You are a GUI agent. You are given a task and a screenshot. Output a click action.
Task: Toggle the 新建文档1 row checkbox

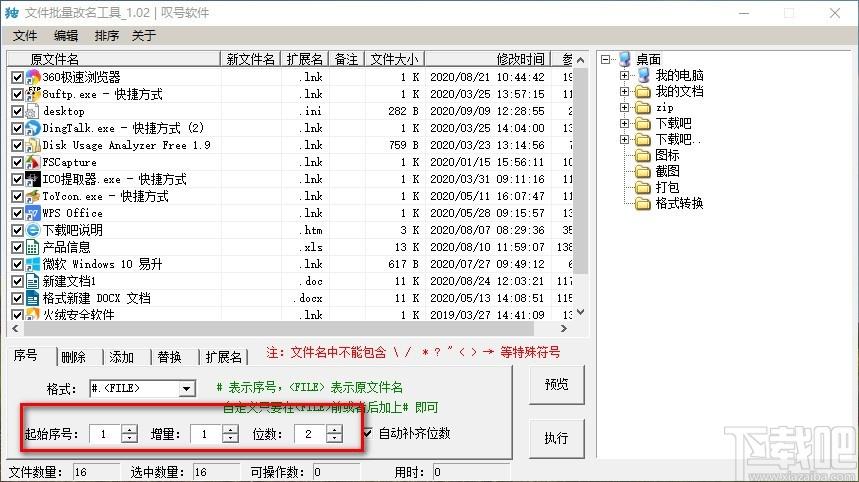pos(17,281)
